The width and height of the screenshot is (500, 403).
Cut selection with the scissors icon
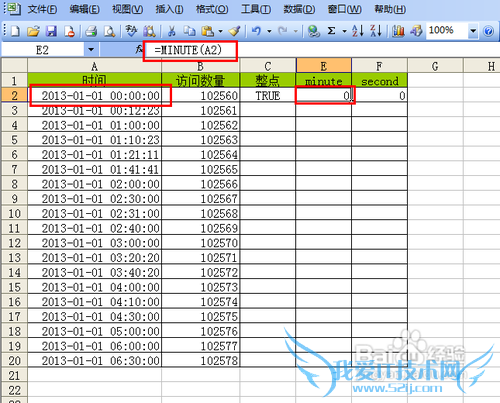click(x=171, y=31)
